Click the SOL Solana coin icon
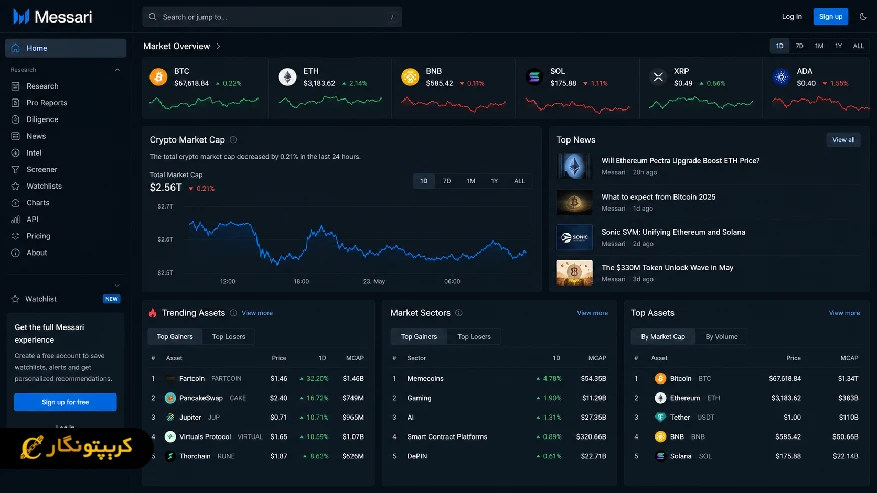877x493 pixels. click(534, 77)
